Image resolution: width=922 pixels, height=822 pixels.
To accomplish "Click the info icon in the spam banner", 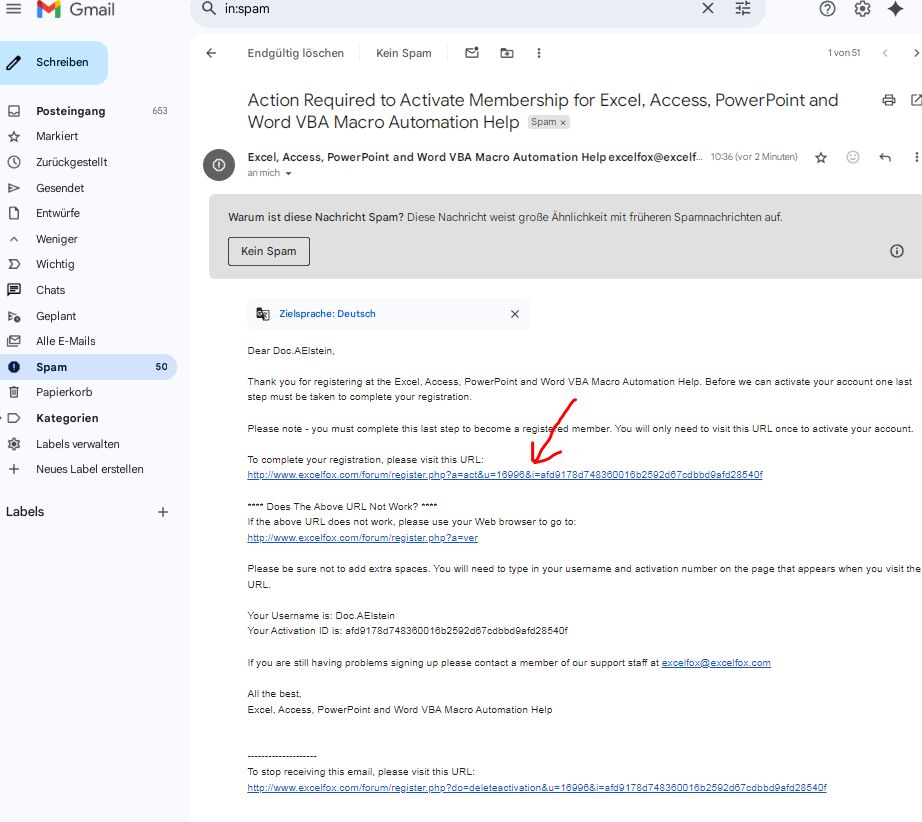I will point(897,251).
